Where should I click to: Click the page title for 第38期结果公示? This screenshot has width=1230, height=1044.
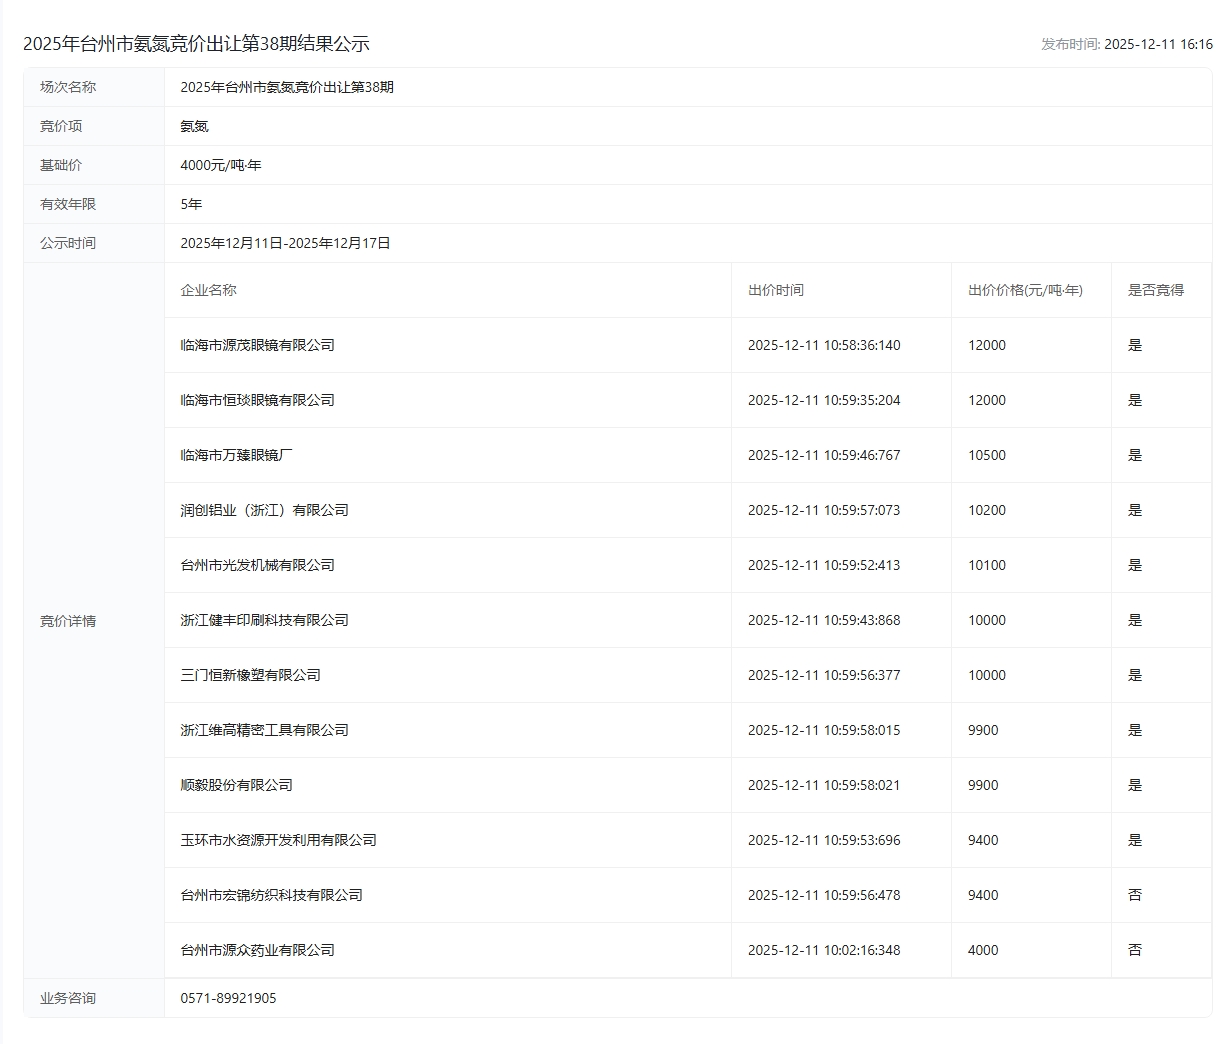196,44
